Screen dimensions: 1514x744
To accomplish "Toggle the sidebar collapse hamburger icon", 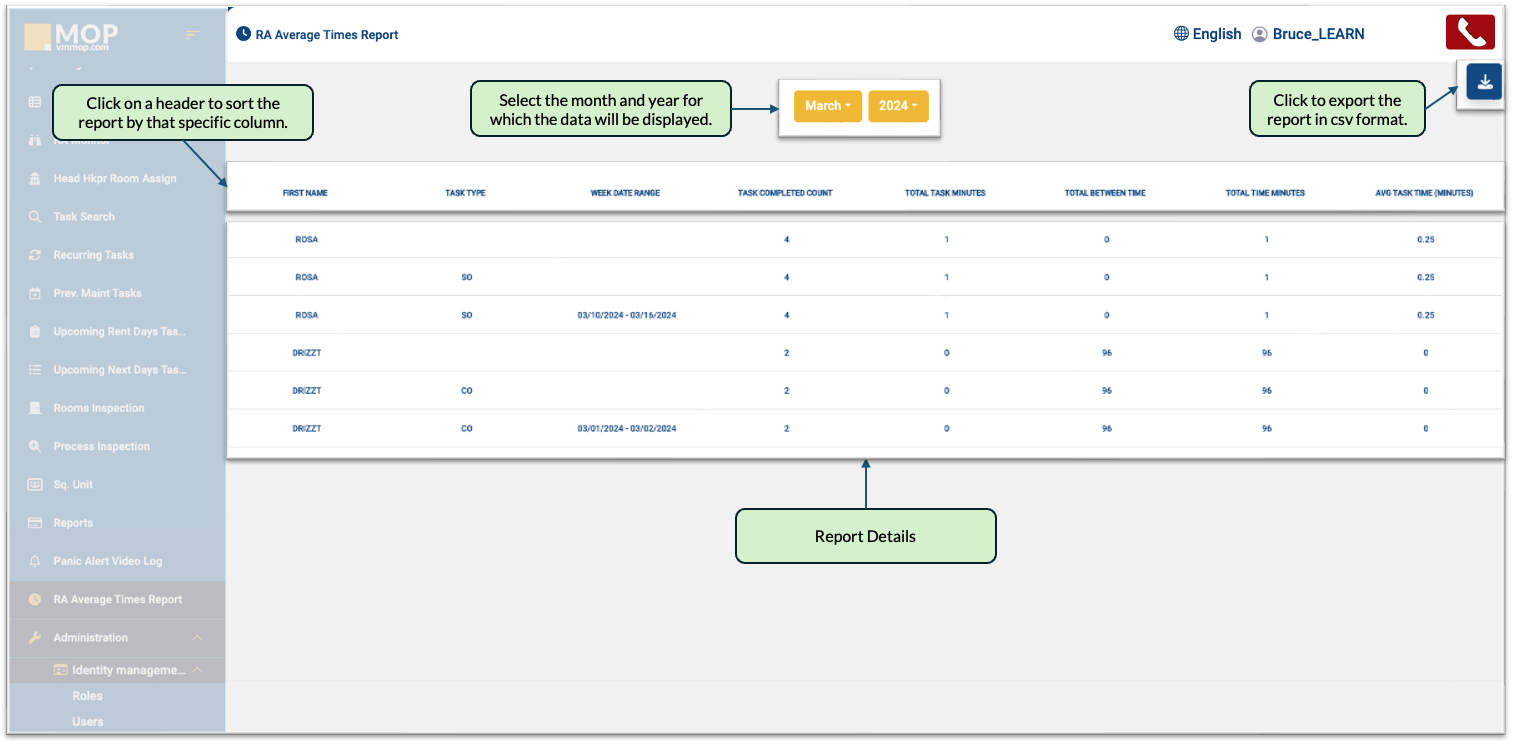I will coord(192,36).
